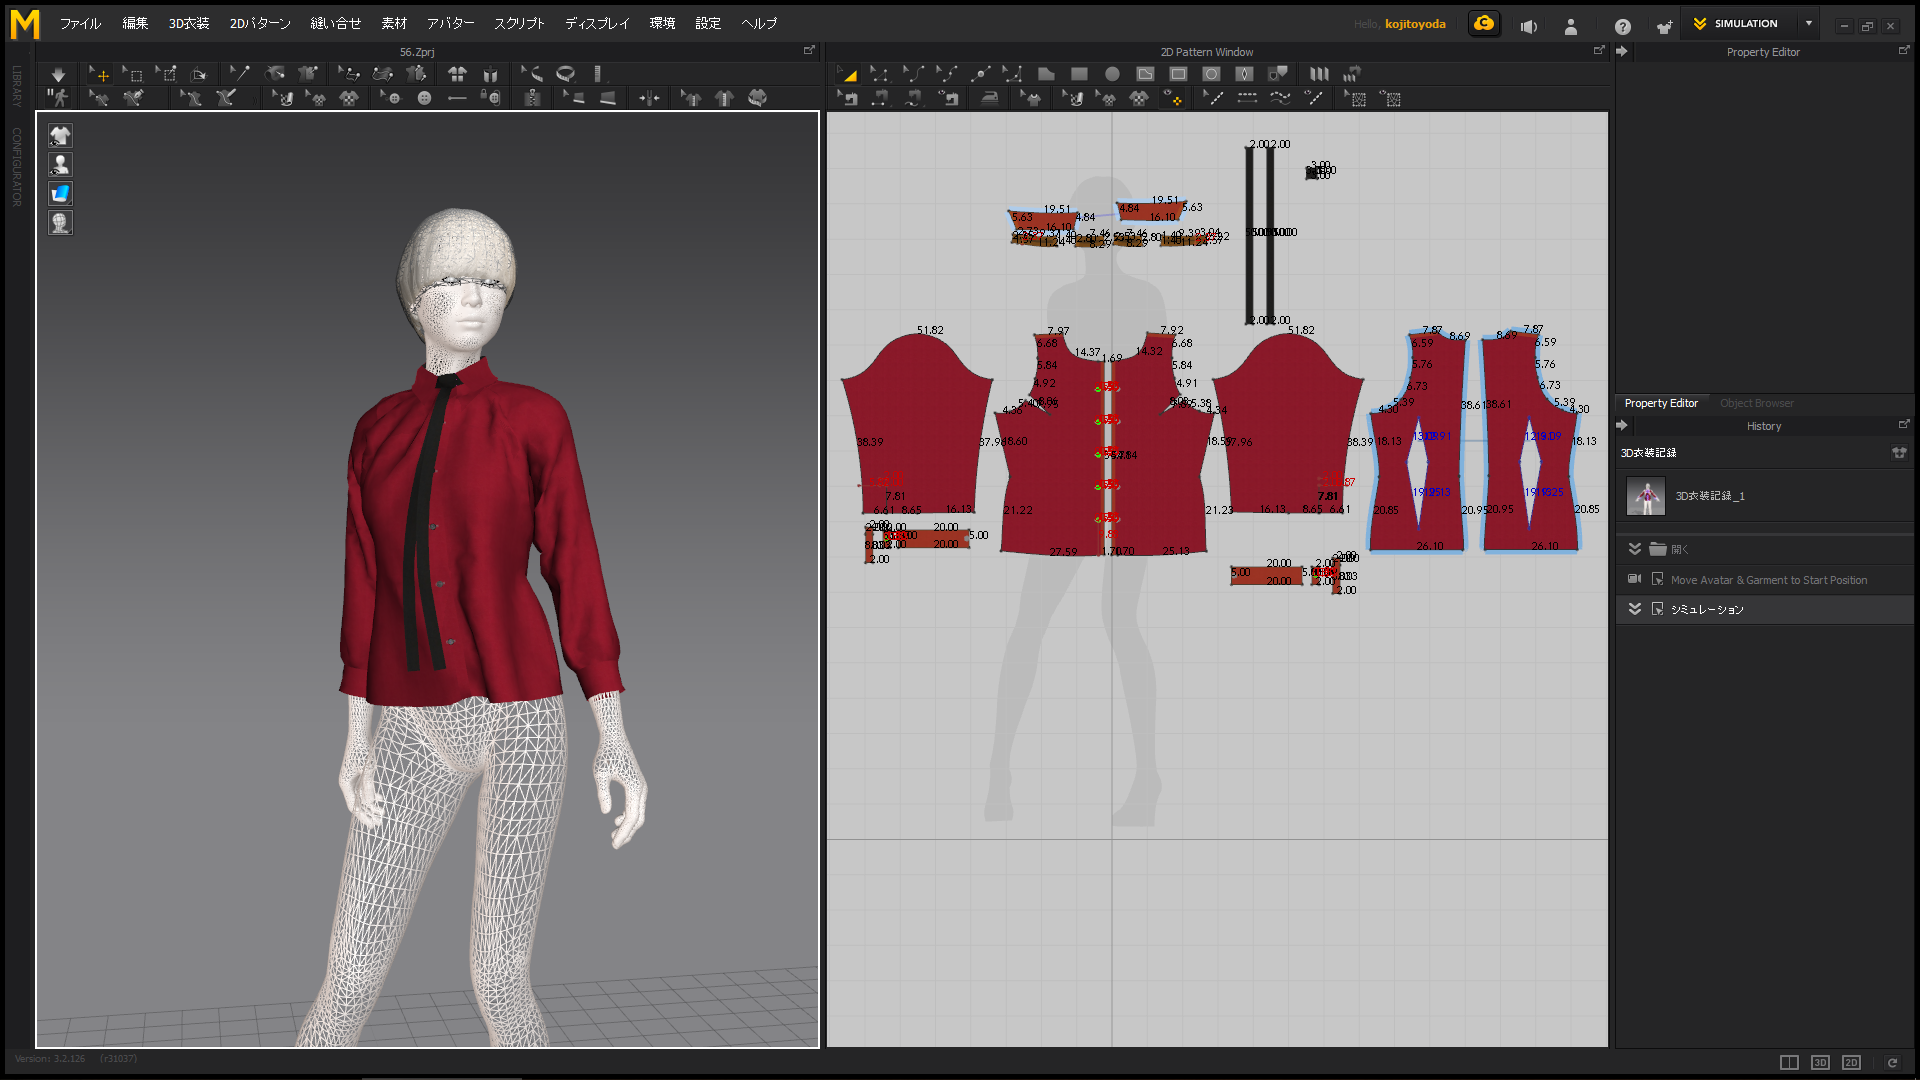Viewport: 1920px width, 1080px height.
Task: Expand the 開く history entry
Action: (1635, 549)
